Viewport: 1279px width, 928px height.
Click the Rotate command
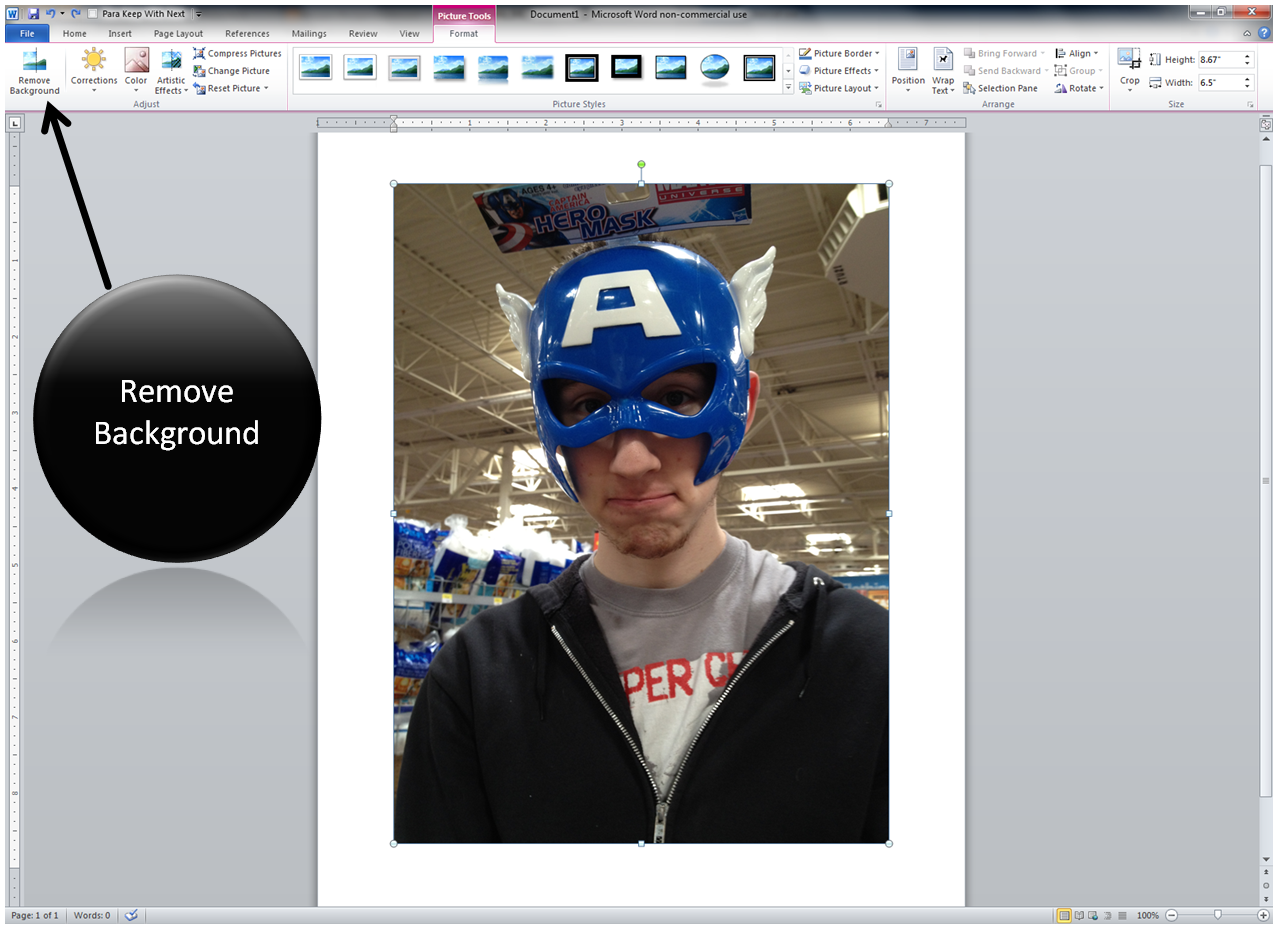[1079, 88]
